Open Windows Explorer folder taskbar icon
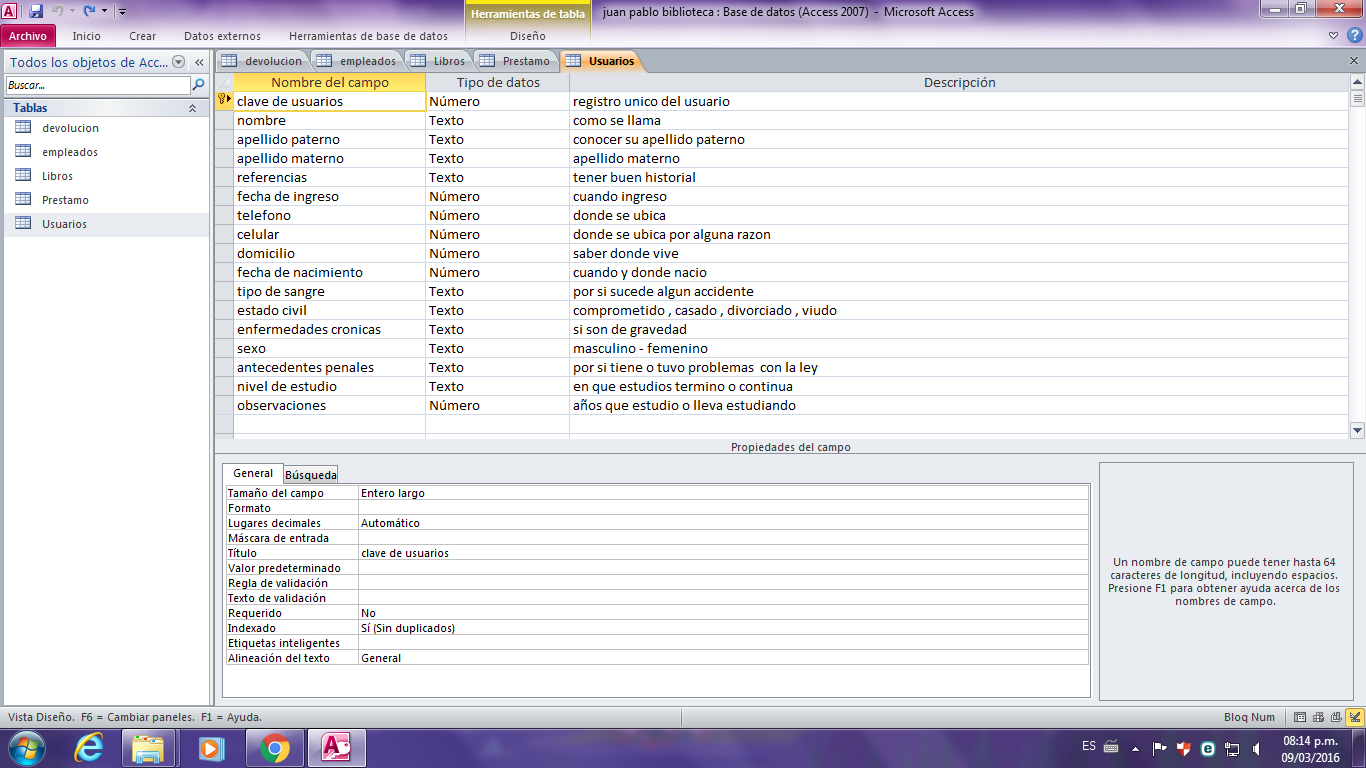Image resolution: width=1366 pixels, height=768 pixels. (x=149, y=748)
